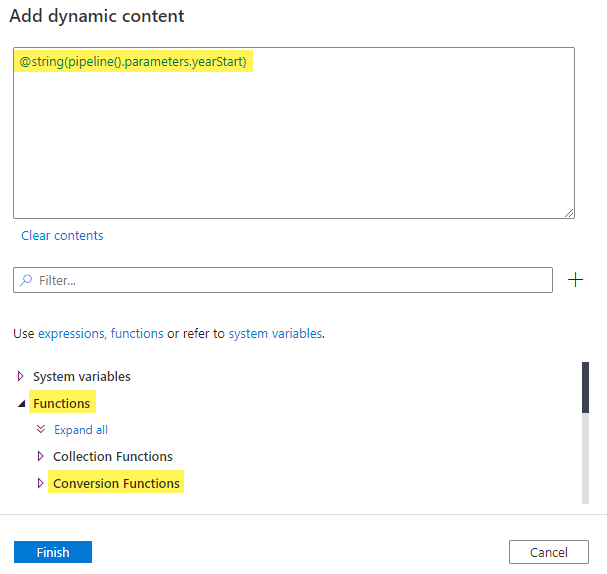The width and height of the screenshot is (607, 574).
Task: Select the Collection Functions label
Action: click(x=113, y=457)
